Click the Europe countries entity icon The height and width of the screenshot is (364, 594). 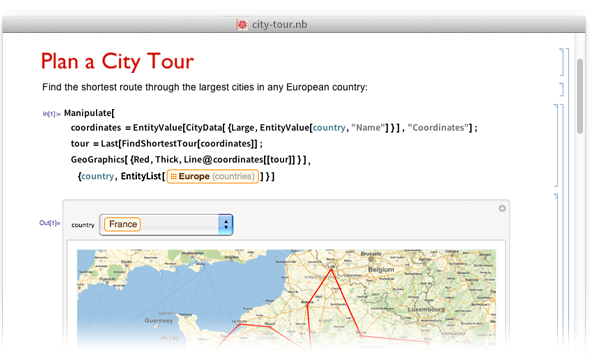pos(174,176)
